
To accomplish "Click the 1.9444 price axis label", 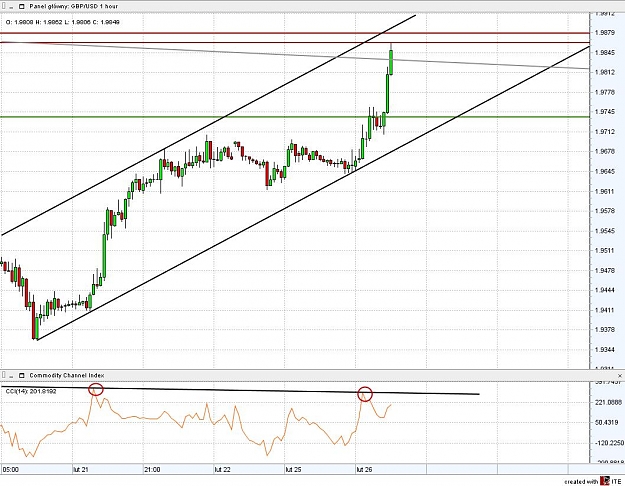I will point(604,290).
